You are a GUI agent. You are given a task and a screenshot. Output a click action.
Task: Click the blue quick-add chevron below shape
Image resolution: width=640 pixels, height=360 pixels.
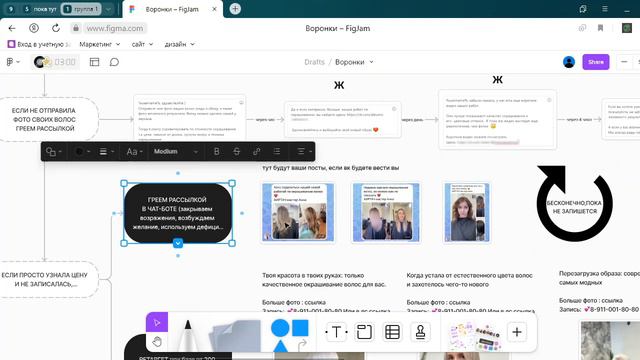tap(178, 243)
